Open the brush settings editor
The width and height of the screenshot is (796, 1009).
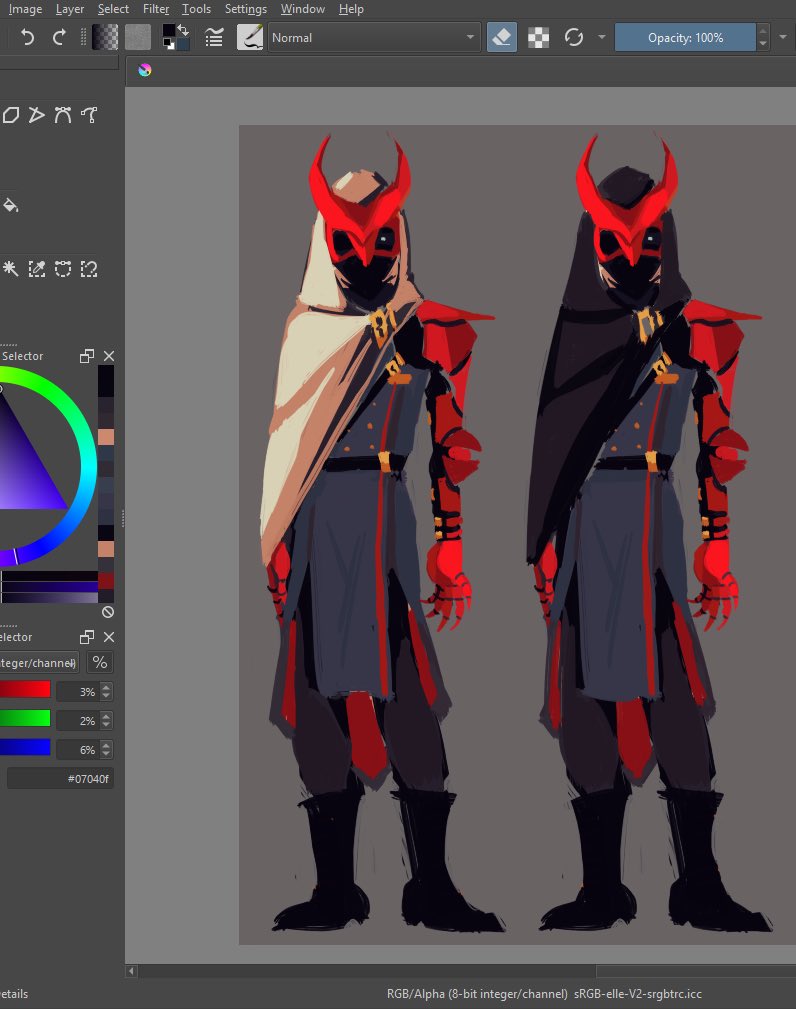(214, 38)
